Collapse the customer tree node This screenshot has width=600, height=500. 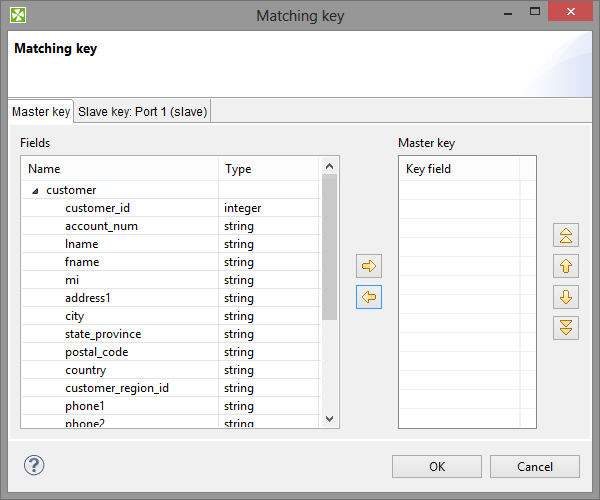click(x=35, y=190)
